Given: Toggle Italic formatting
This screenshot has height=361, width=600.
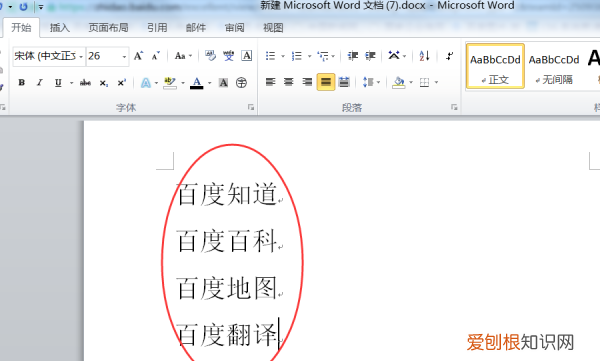Looking at the screenshot, I should (39, 82).
